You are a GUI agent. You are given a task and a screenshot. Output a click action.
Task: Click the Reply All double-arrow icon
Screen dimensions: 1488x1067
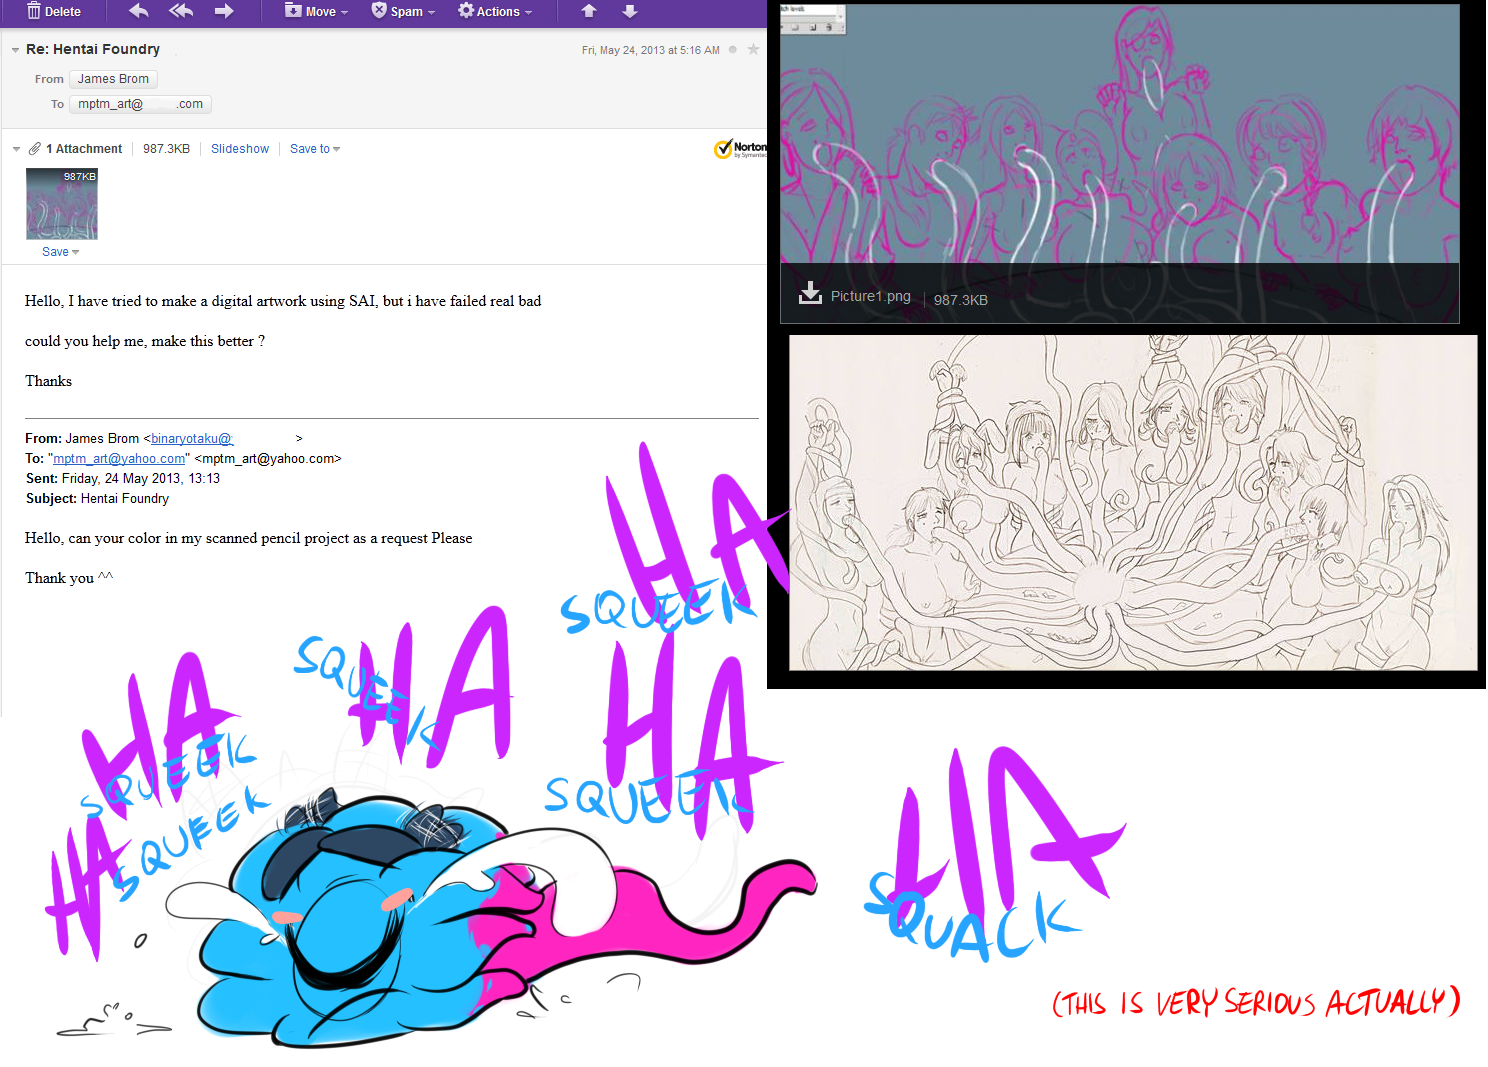pyautogui.click(x=181, y=11)
